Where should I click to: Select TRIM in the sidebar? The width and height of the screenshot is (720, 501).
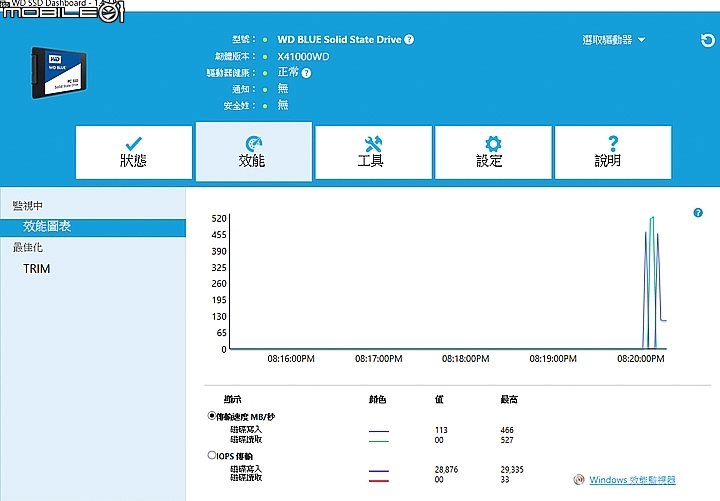click(36, 269)
